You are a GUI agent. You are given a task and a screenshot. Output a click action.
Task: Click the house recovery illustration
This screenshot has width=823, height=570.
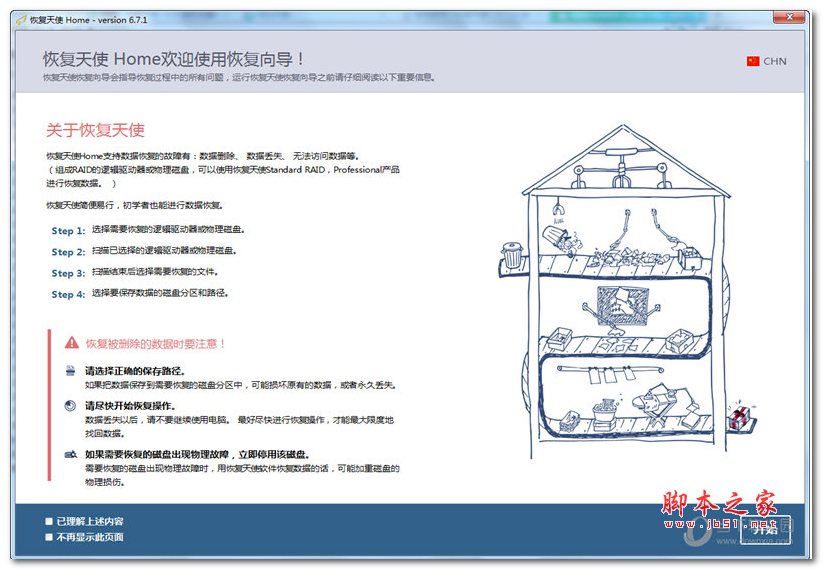[x=628, y=291]
